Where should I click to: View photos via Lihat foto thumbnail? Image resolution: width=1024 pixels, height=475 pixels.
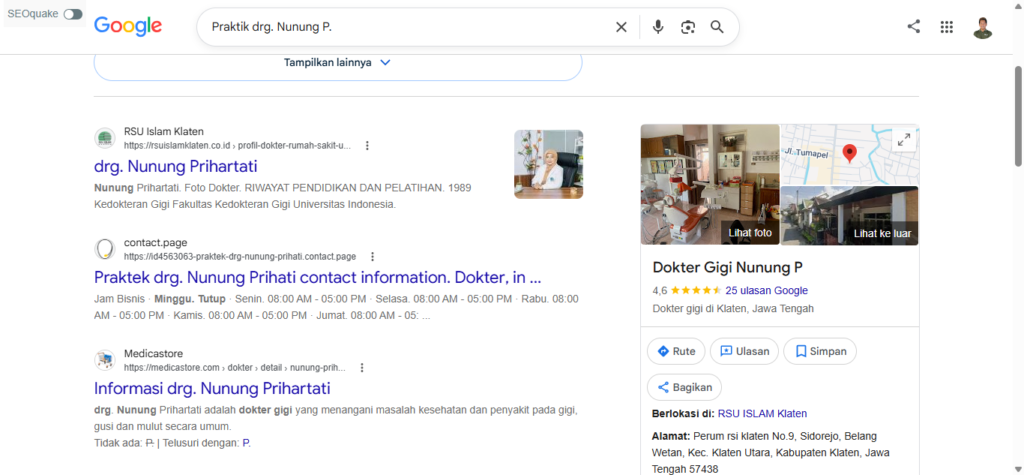point(710,184)
